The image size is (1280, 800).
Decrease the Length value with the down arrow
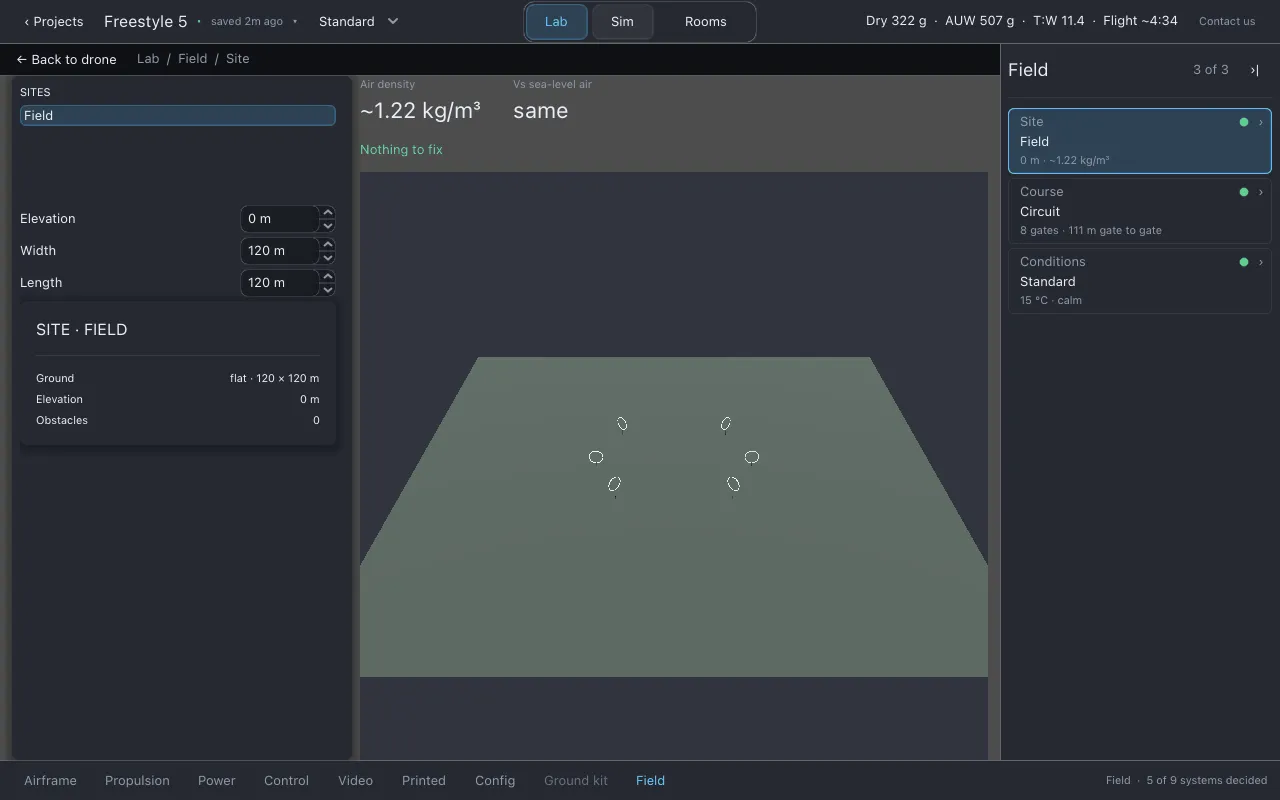pyautogui.click(x=328, y=290)
